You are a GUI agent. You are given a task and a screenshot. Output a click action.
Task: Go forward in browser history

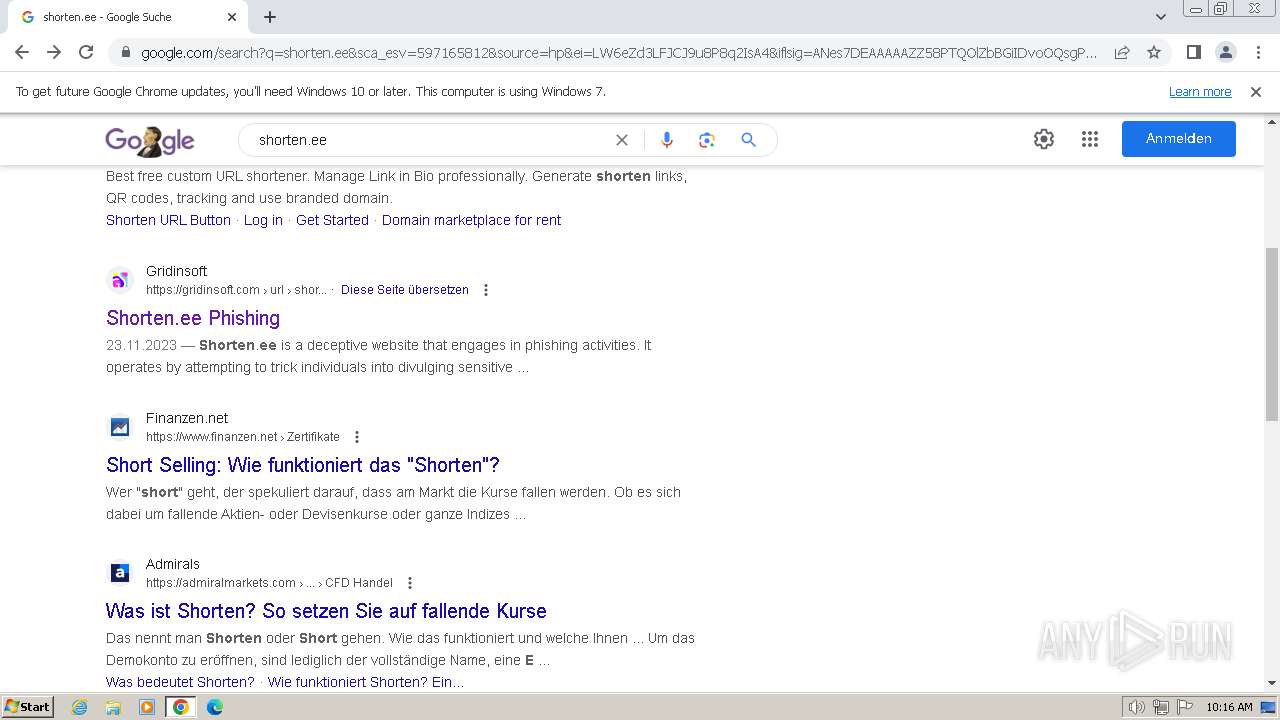(54, 52)
